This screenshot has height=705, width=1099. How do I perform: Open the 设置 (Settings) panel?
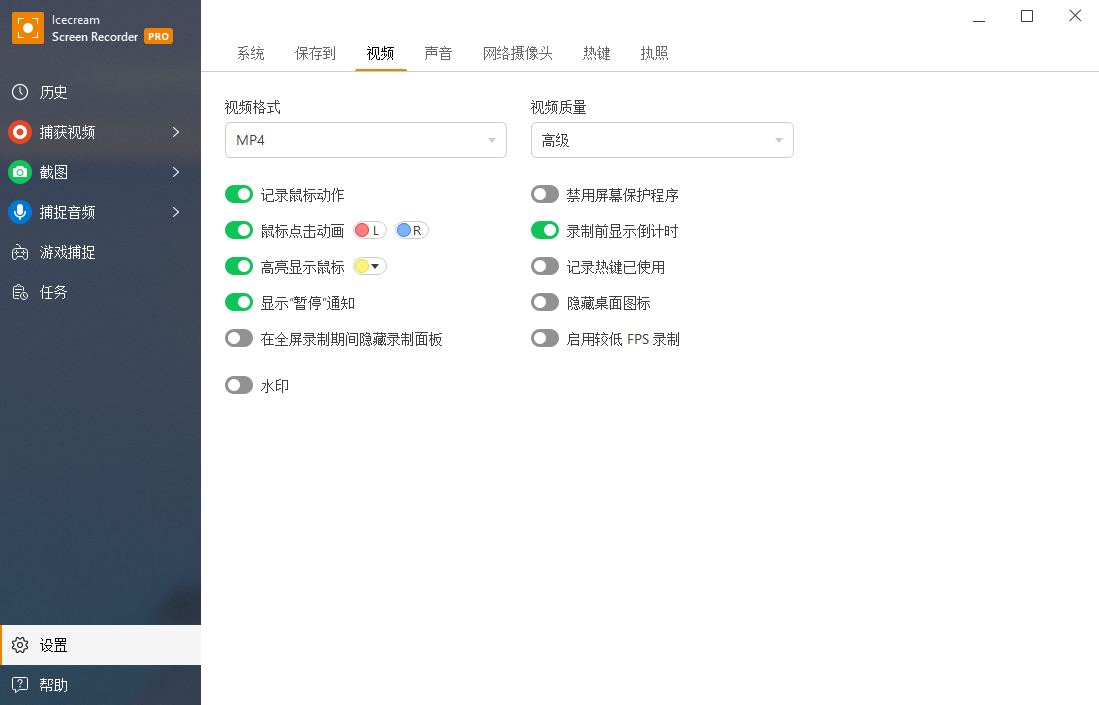[x=50, y=645]
